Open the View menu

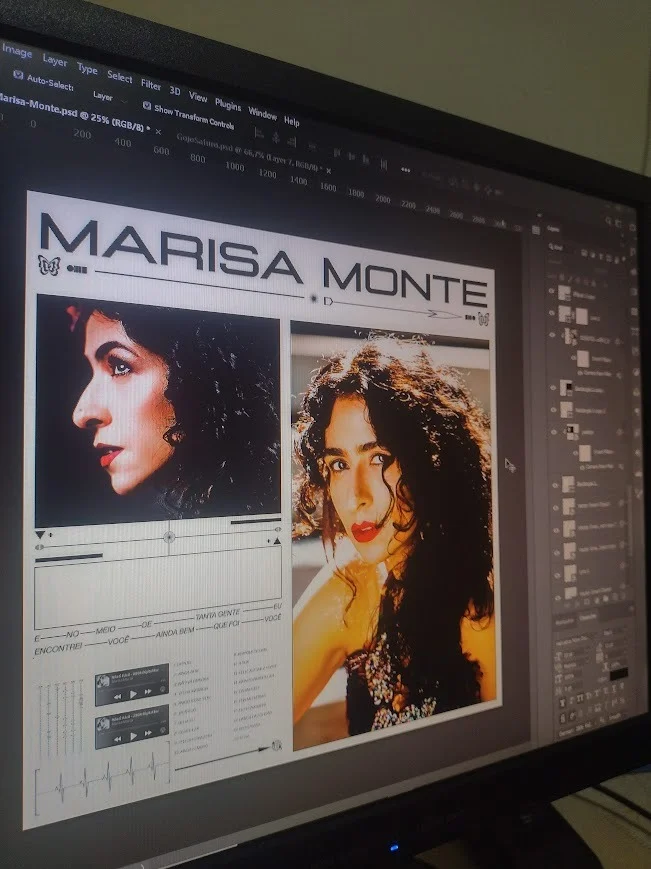click(x=198, y=97)
